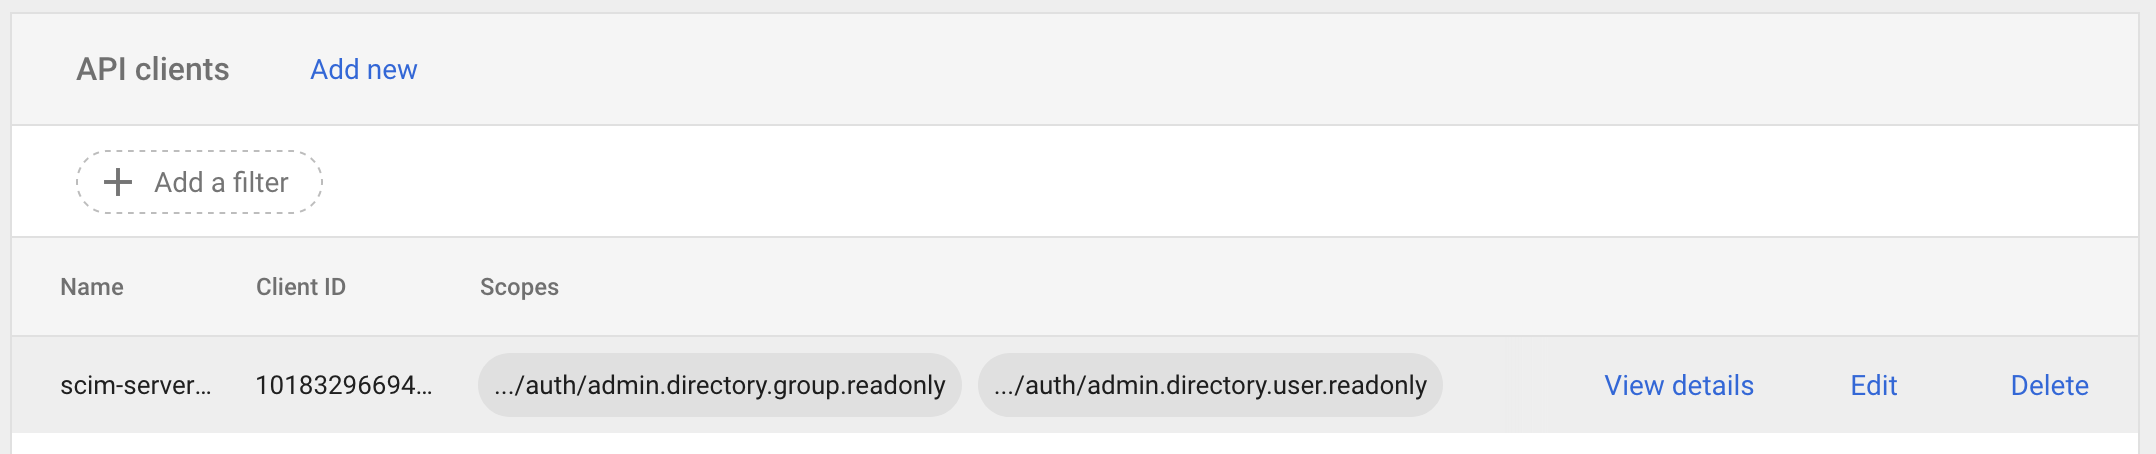This screenshot has width=2156, height=454.
Task: Click the gap between the two scope chips
Action: (970, 385)
